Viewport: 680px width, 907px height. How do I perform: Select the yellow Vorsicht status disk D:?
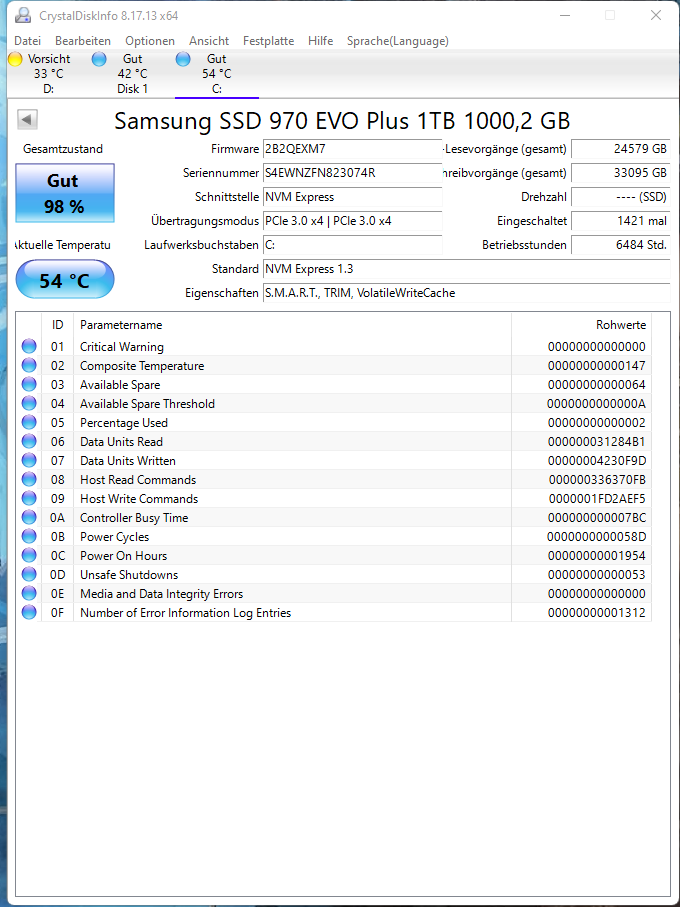point(16,59)
